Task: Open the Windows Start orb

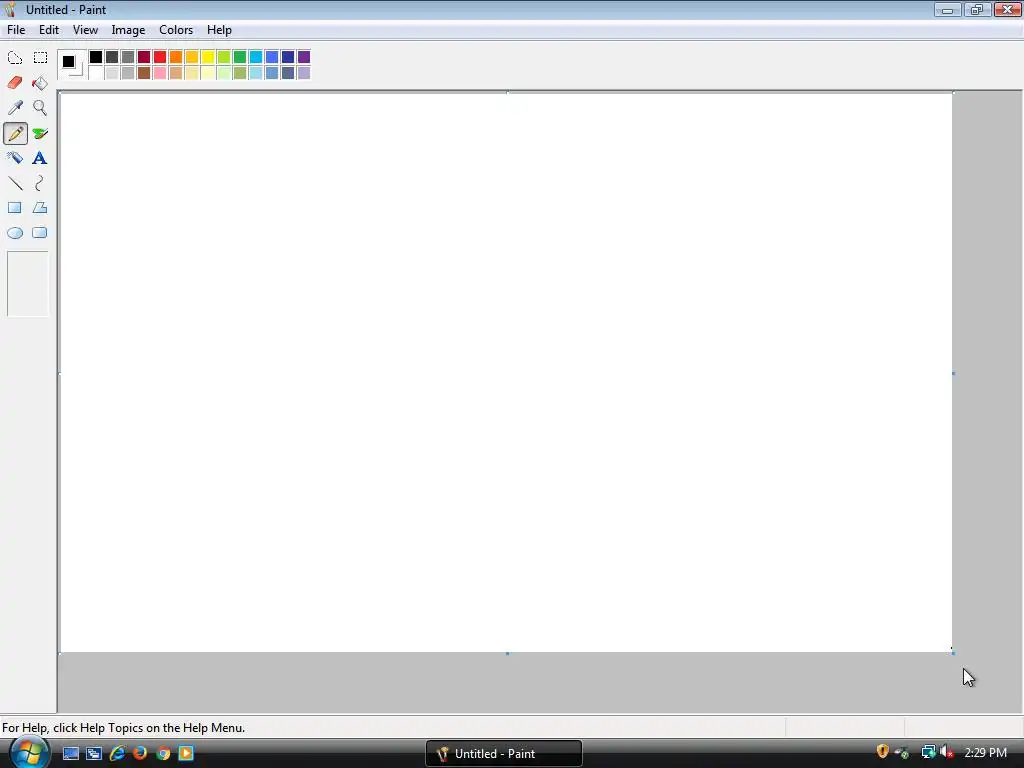Action: [28, 752]
